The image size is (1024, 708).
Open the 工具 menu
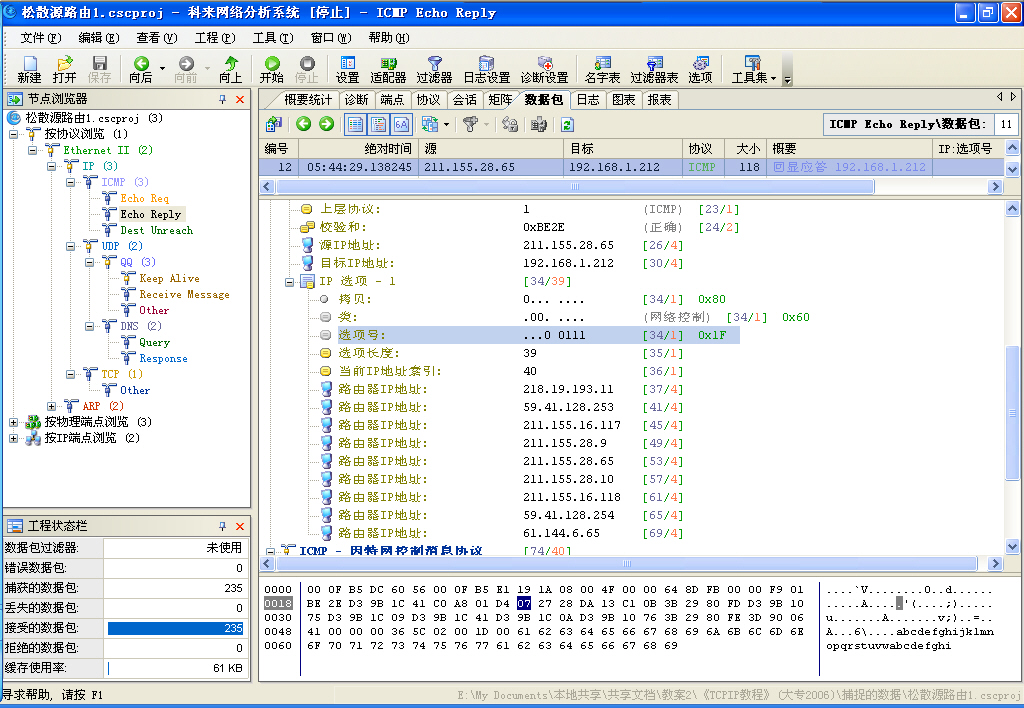[271, 38]
